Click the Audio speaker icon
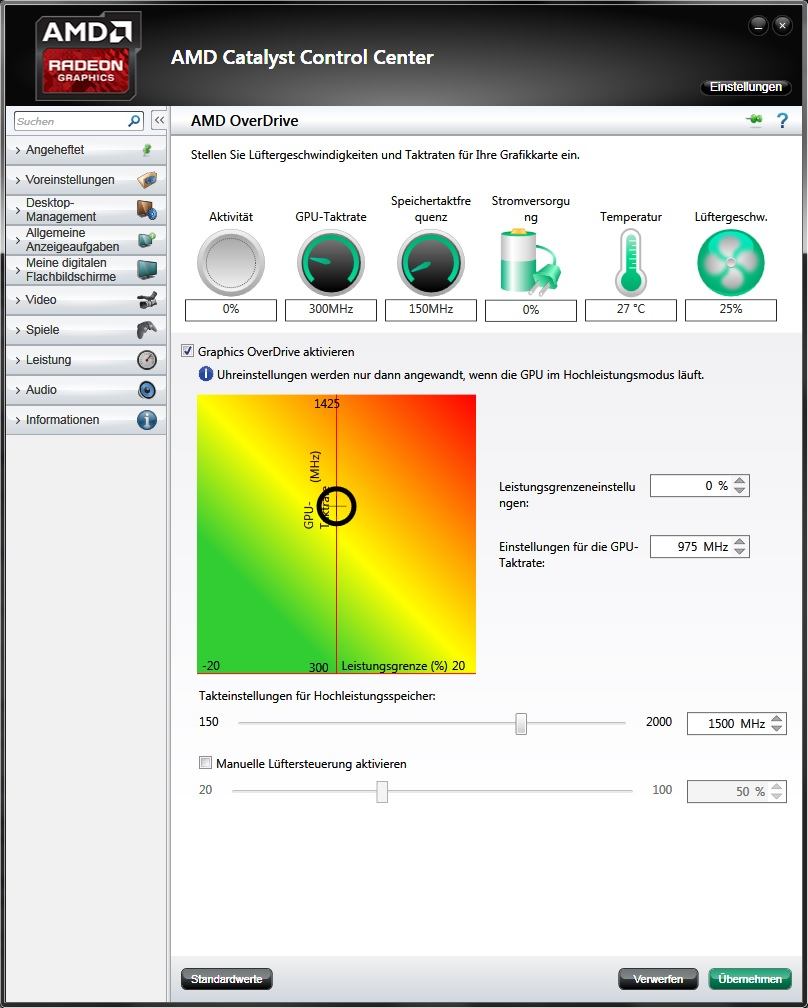808x1008 pixels. (147, 390)
